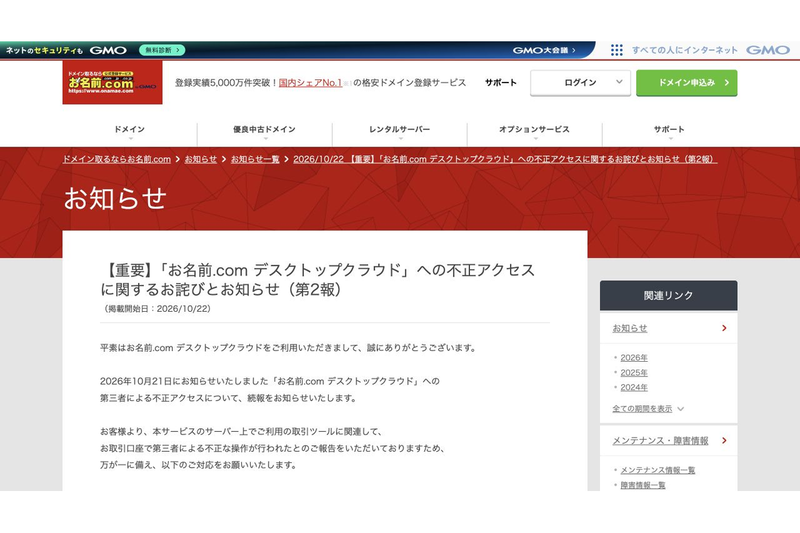The height and width of the screenshot is (533, 800).
Task: Open the GMO apps grid icon
Action: click(x=616, y=50)
